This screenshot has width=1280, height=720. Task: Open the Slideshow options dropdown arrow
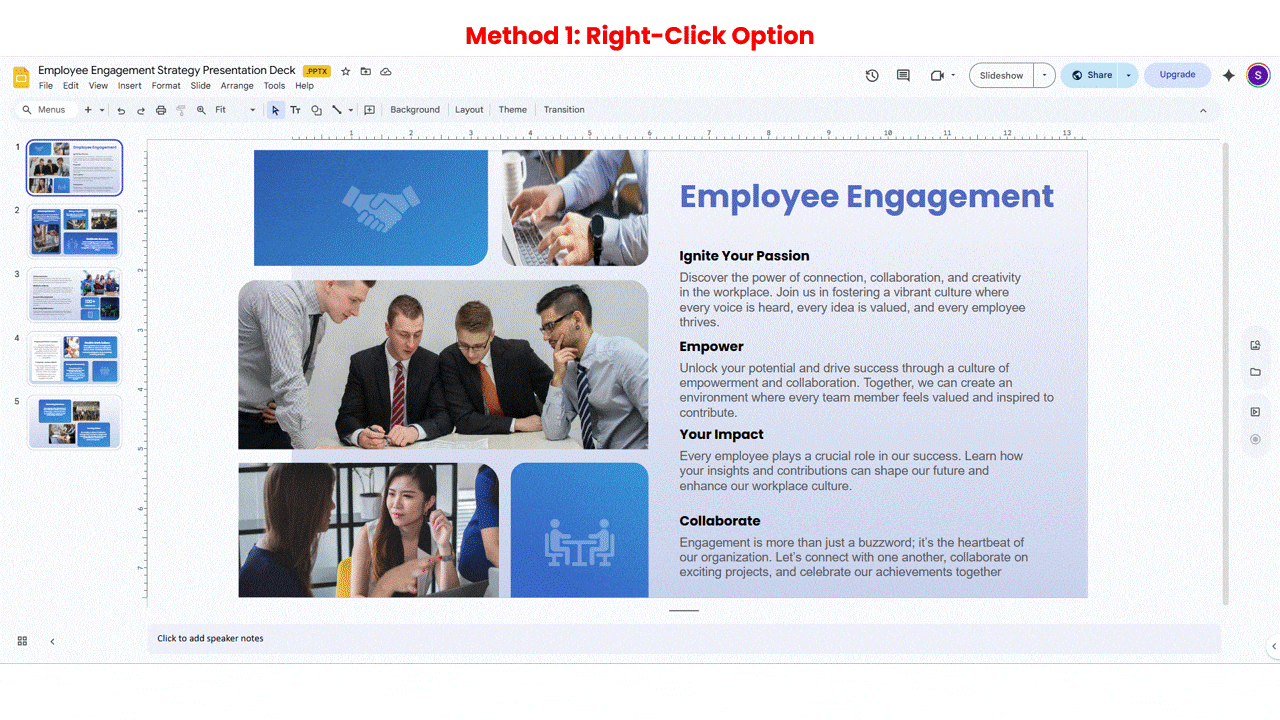click(x=1043, y=75)
